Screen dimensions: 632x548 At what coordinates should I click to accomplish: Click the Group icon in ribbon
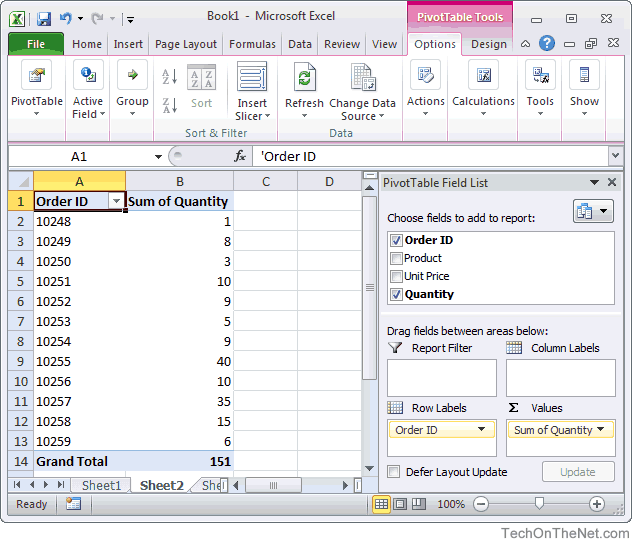[x=132, y=75]
